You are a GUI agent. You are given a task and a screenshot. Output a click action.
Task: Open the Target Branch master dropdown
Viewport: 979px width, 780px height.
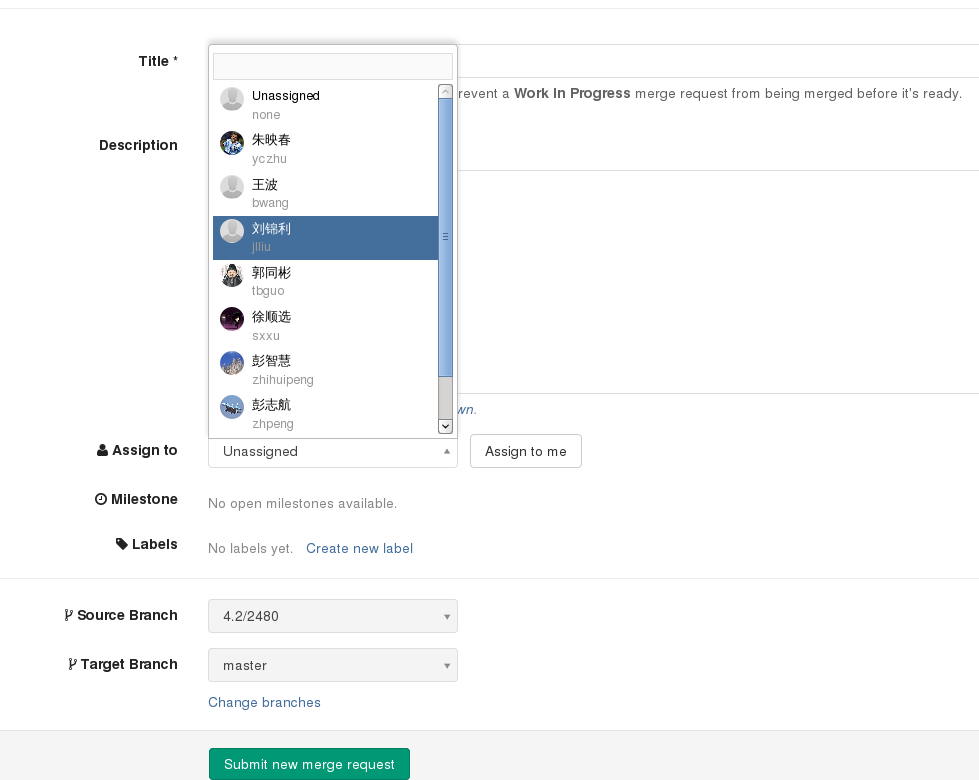point(332,665)
